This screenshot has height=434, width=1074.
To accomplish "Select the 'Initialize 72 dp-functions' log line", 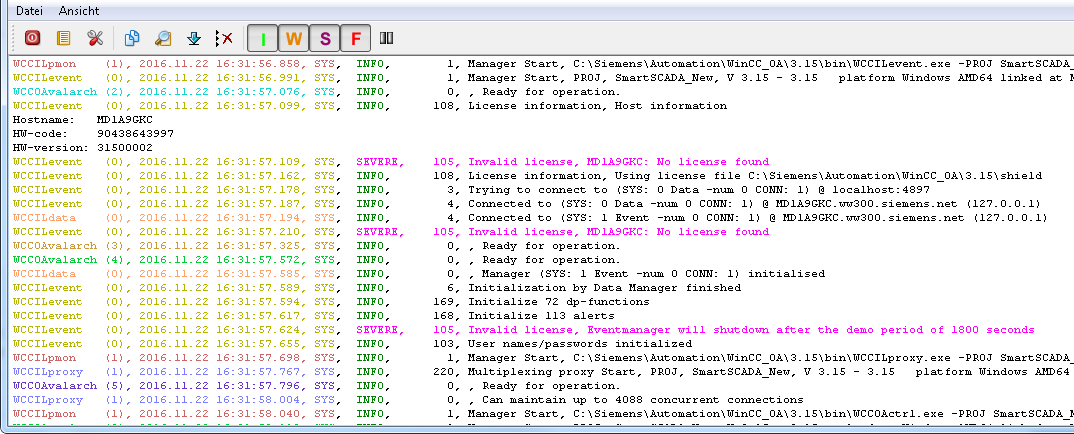I will [558, 301].
